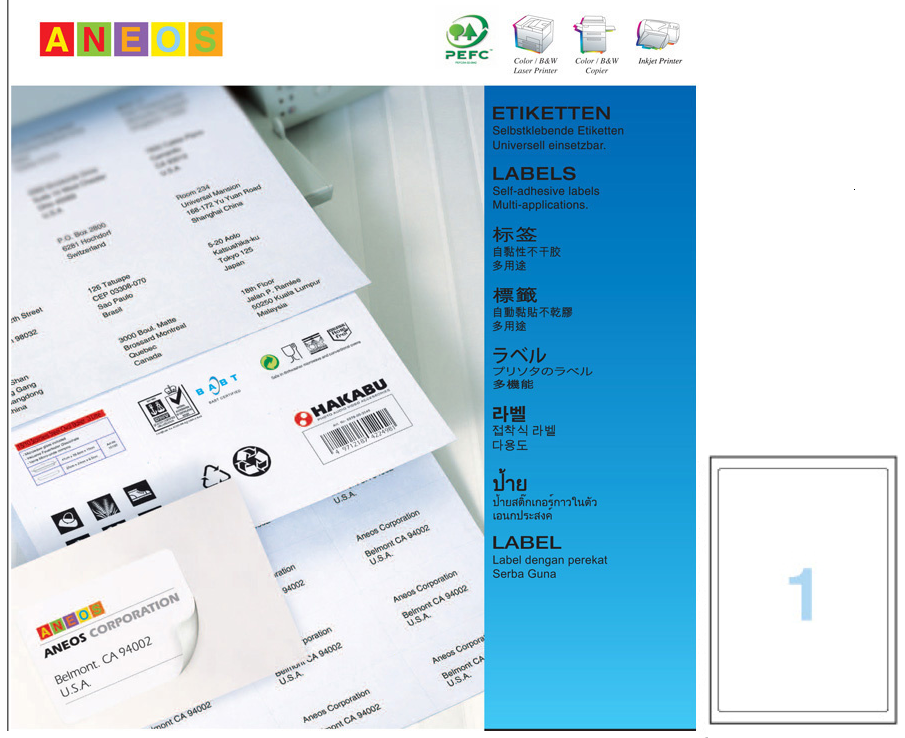Click 'ANEOS CORPORATION' on the peeling label
This screenshot has height=738, width=905.
point(112,625)
